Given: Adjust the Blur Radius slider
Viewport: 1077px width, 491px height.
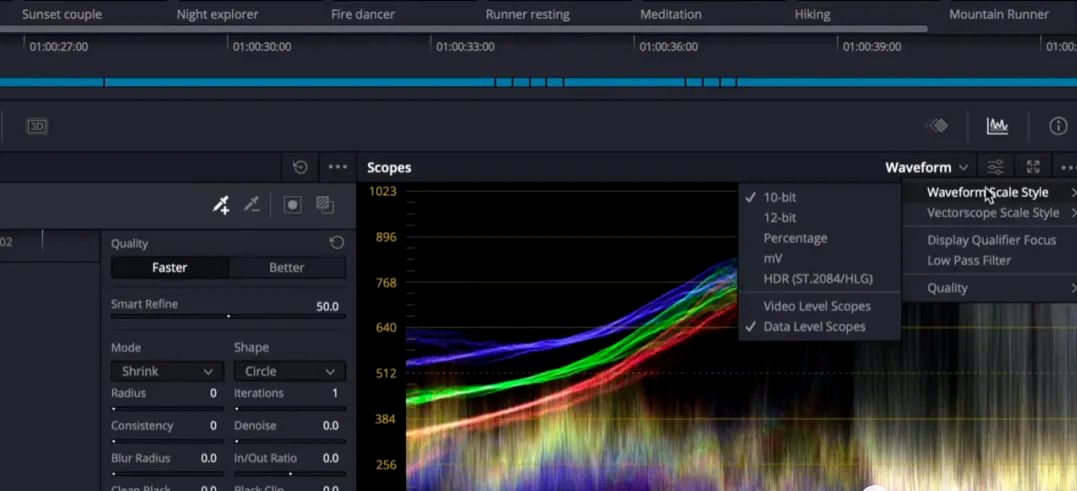Looking at the screenshot, I should (x=168, y=474).
